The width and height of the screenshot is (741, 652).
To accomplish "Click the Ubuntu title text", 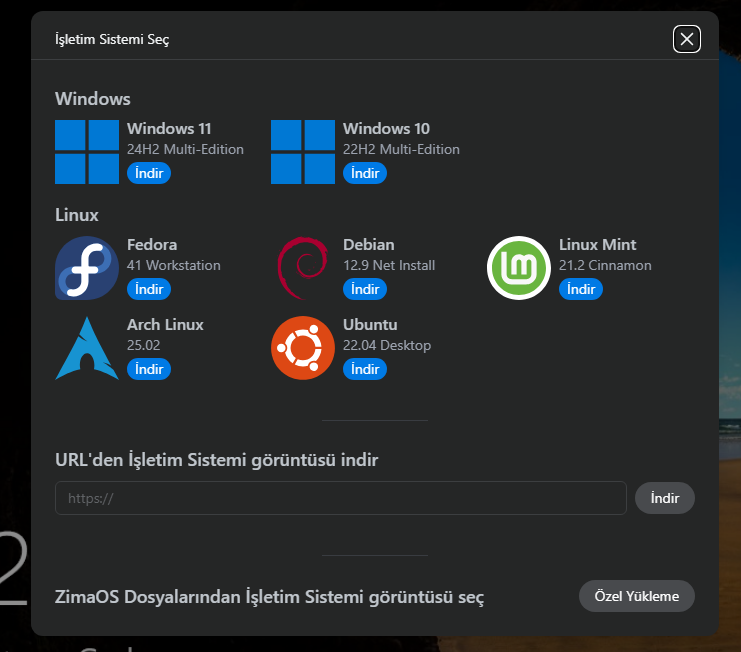I will pos(370,325).
